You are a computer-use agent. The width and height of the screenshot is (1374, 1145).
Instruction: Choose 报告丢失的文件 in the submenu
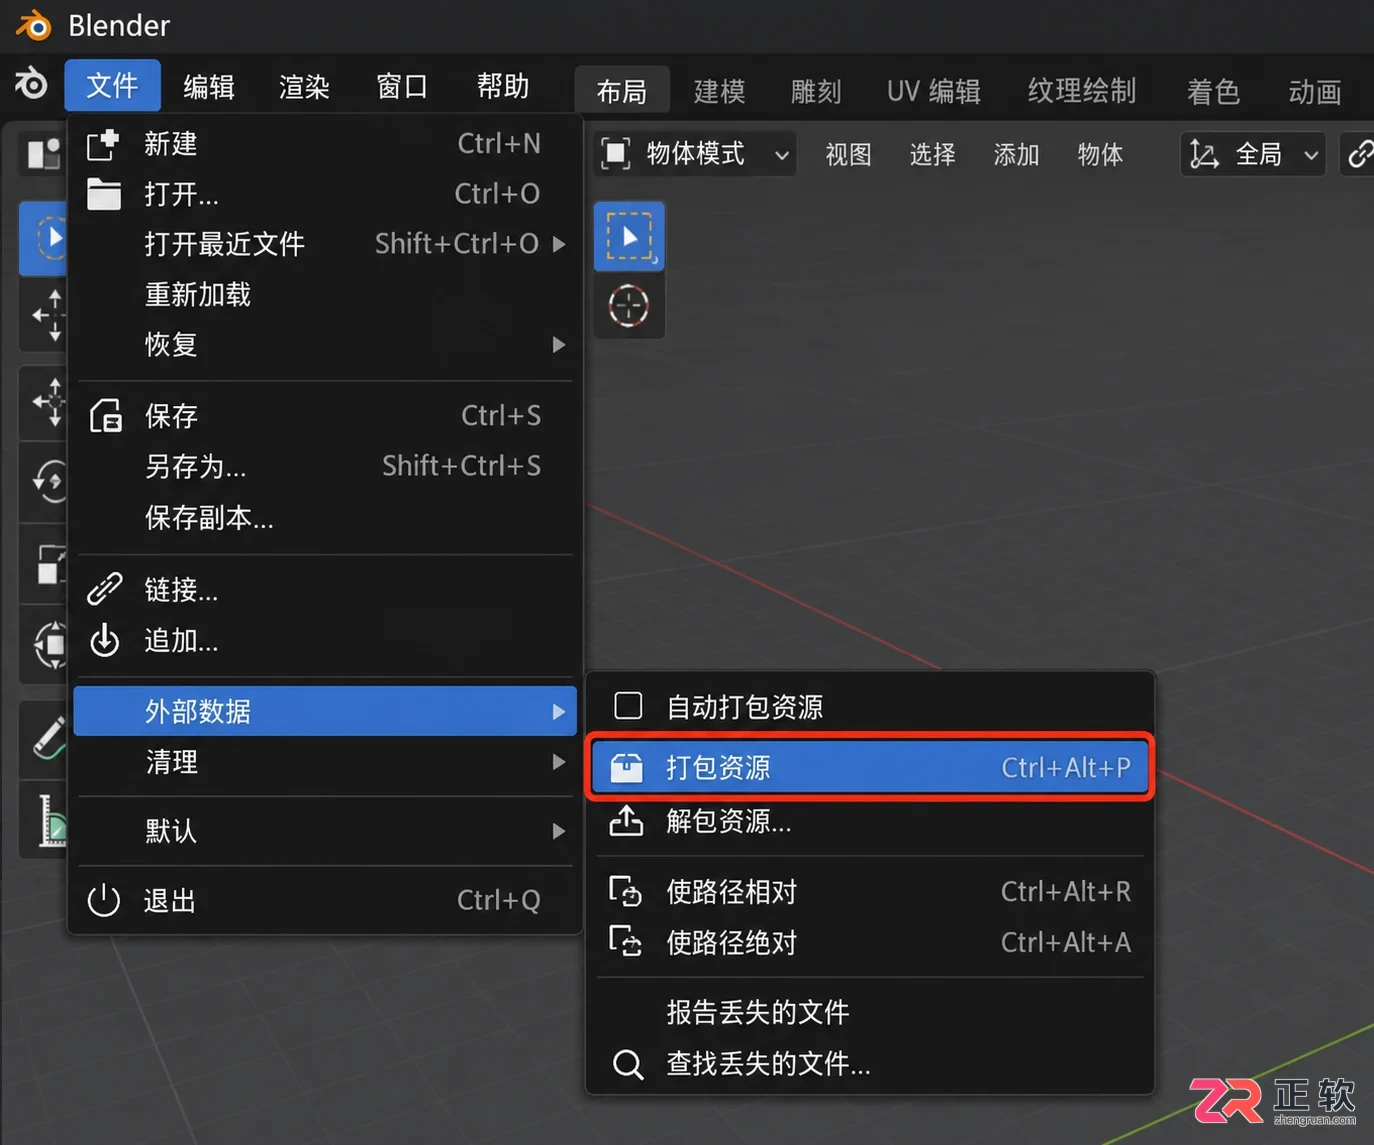click(x=870, y=1012)
